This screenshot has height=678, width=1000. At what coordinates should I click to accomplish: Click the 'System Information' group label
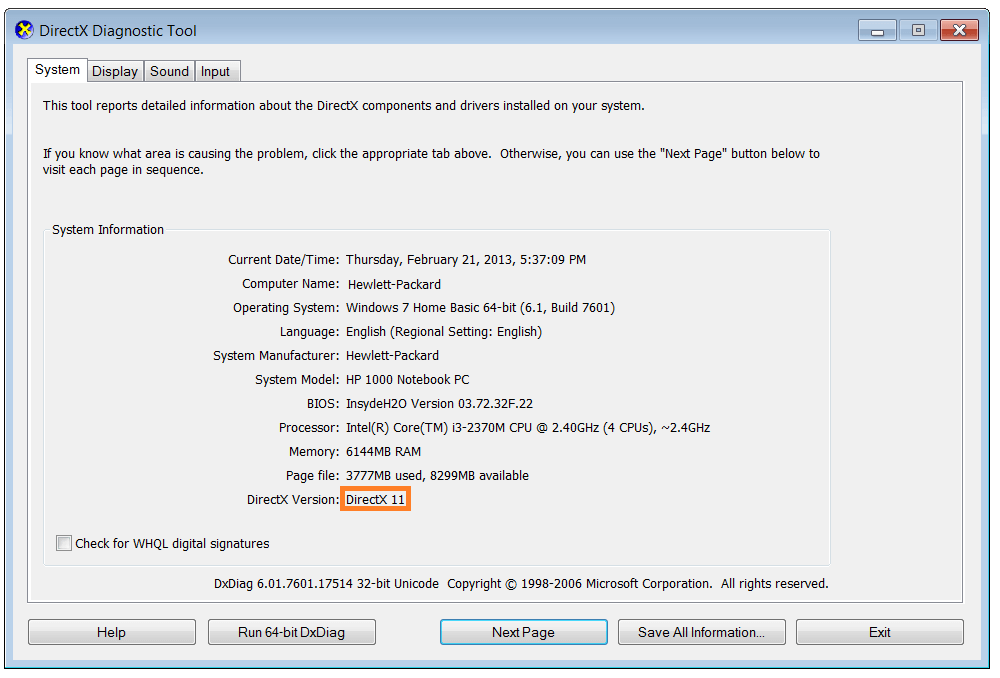(108, 230)
